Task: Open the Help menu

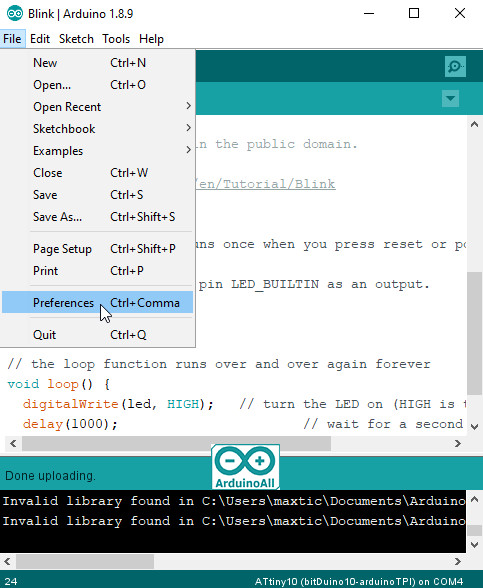Action: 151,39
